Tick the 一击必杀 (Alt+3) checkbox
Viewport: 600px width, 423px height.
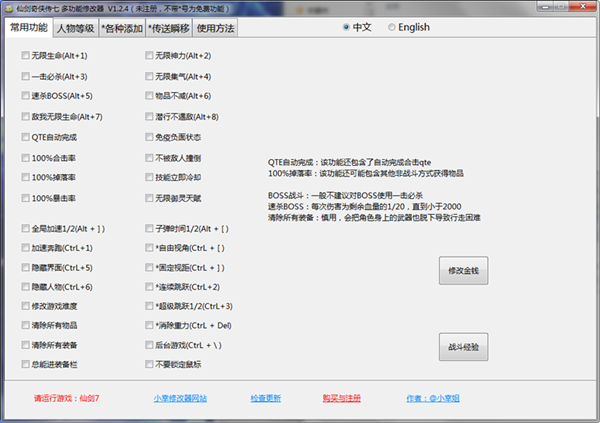(x=25, y=76)
